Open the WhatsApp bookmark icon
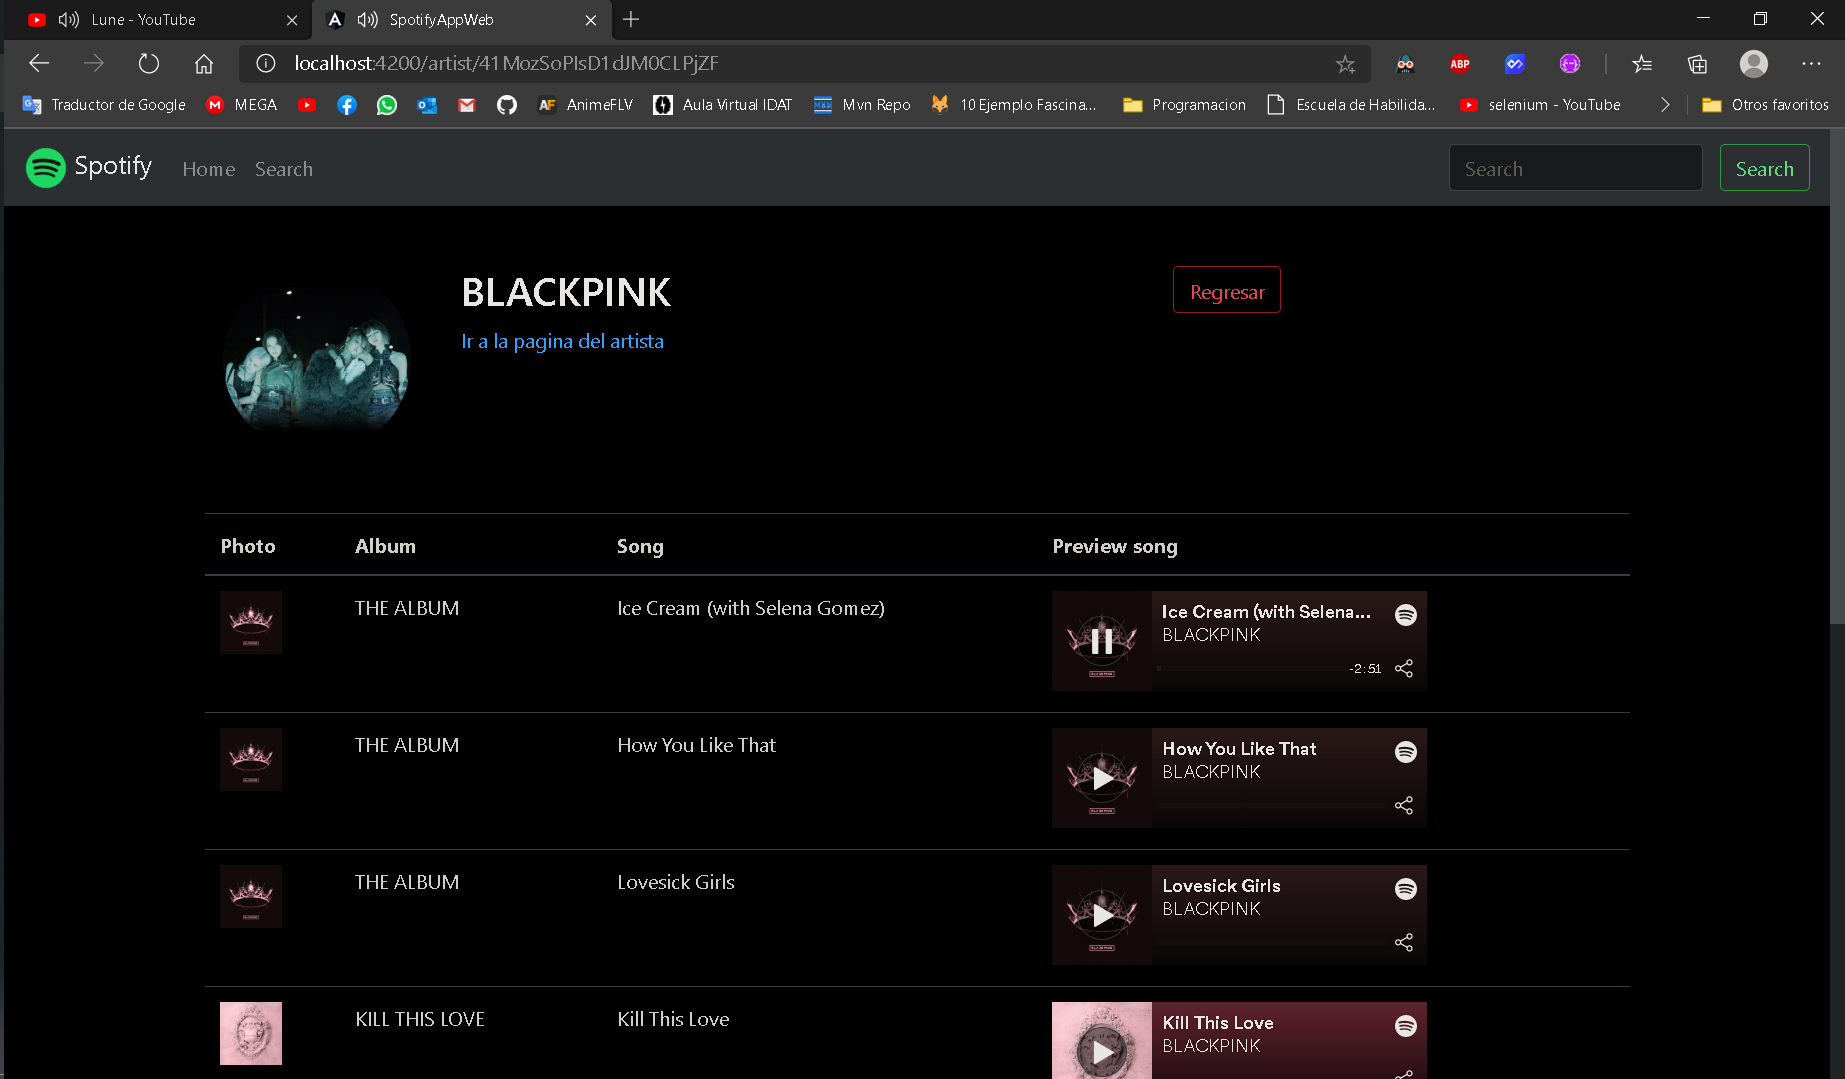The width and height of the screenshot is (1845, 1079). click(x=386, y=104)
